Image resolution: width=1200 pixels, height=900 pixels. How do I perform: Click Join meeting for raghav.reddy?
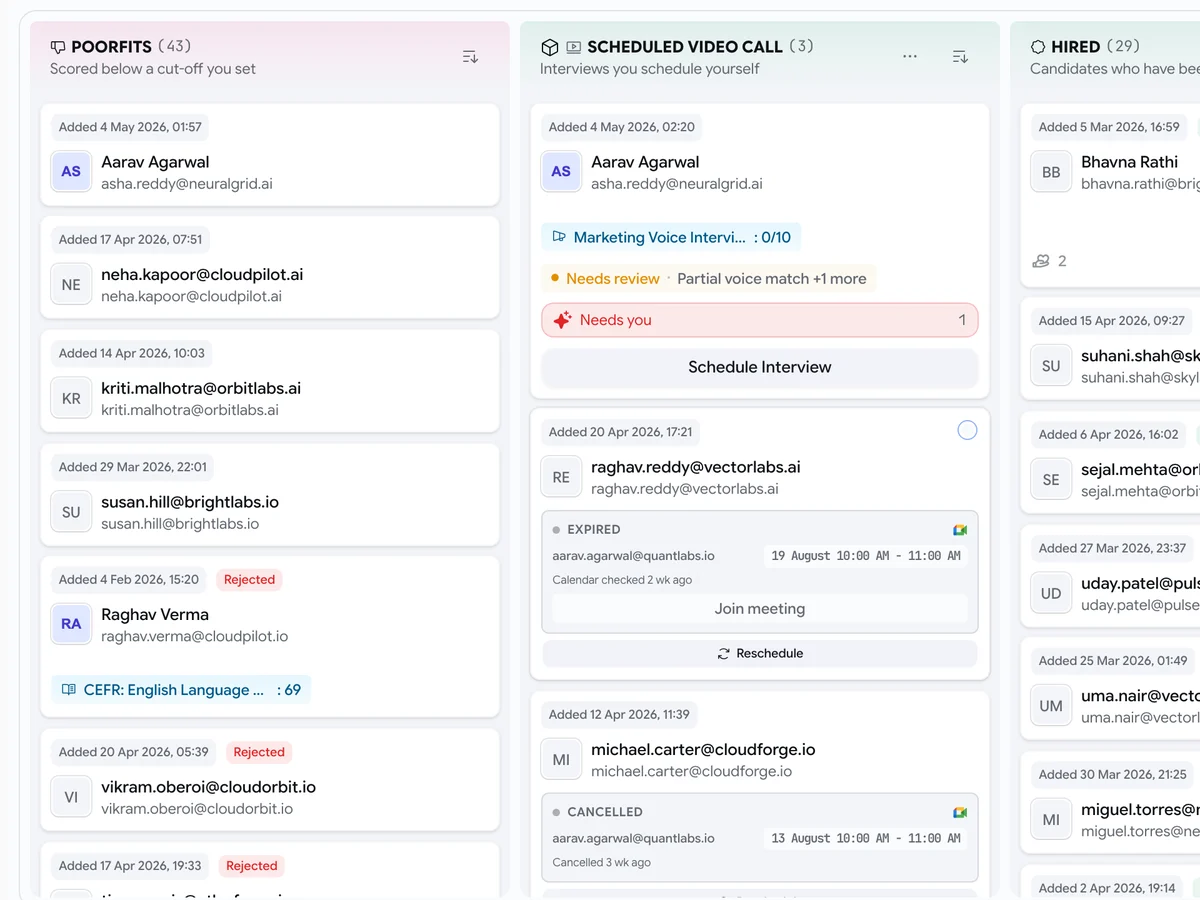[x=760, y=608]
